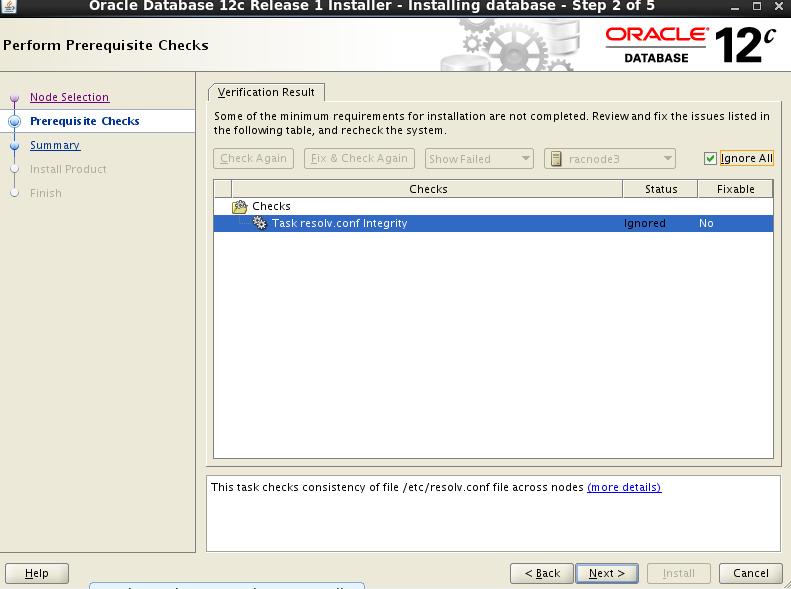Screen dimensions: 791x589
Task: Minimize the installer window
Action: [734, 7]
